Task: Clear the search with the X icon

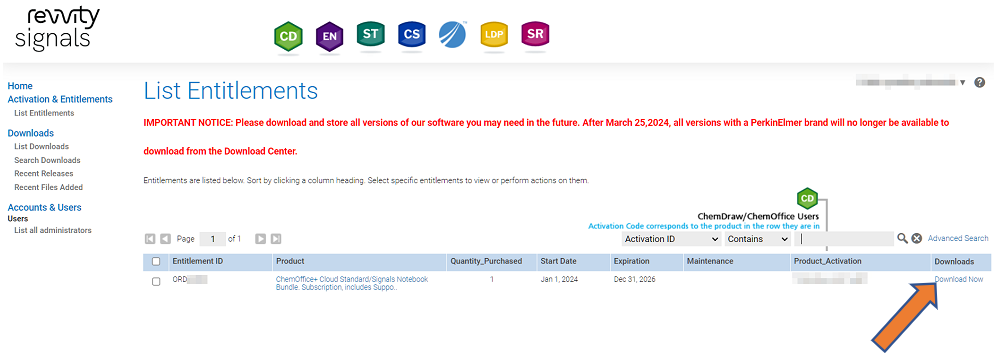Action: coord(916,239)
